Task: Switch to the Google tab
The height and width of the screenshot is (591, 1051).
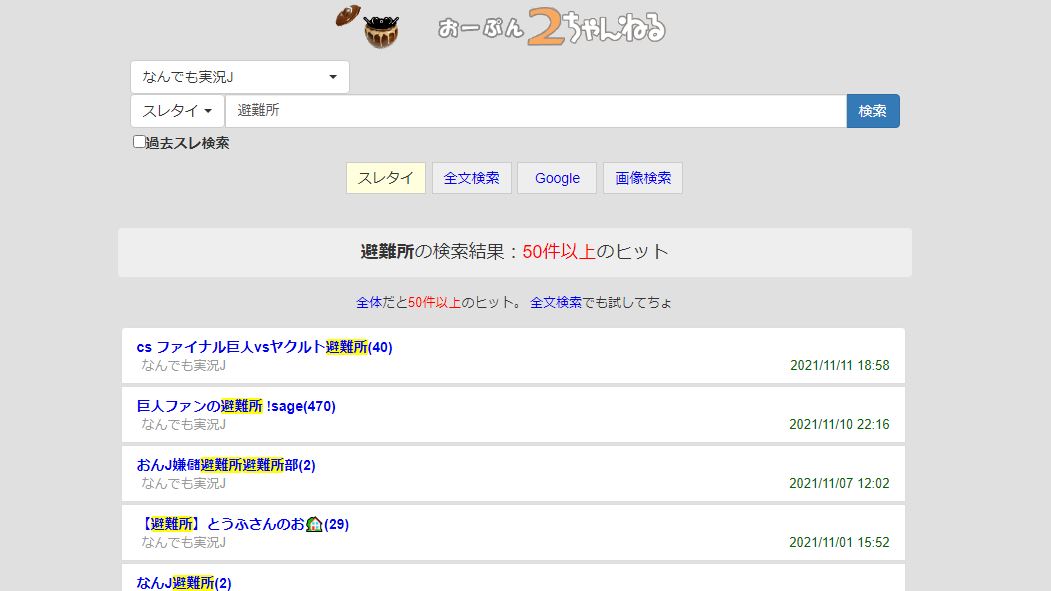Action: 557,178
